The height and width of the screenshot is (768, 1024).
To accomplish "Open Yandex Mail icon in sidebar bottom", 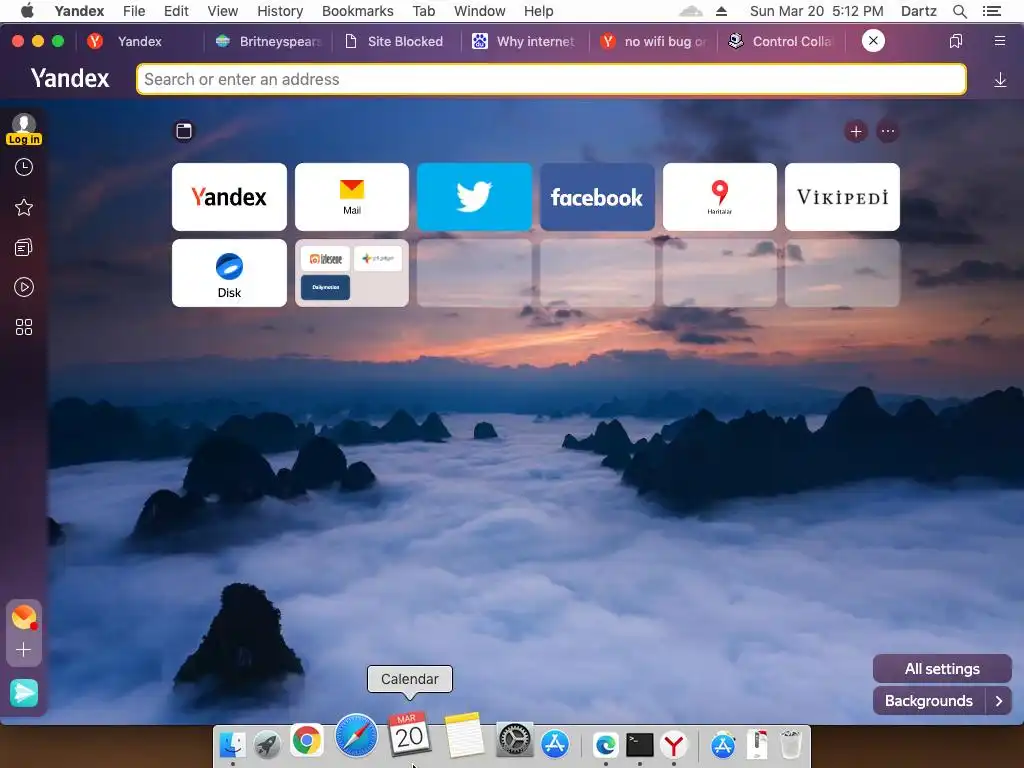I will point(24,617).
